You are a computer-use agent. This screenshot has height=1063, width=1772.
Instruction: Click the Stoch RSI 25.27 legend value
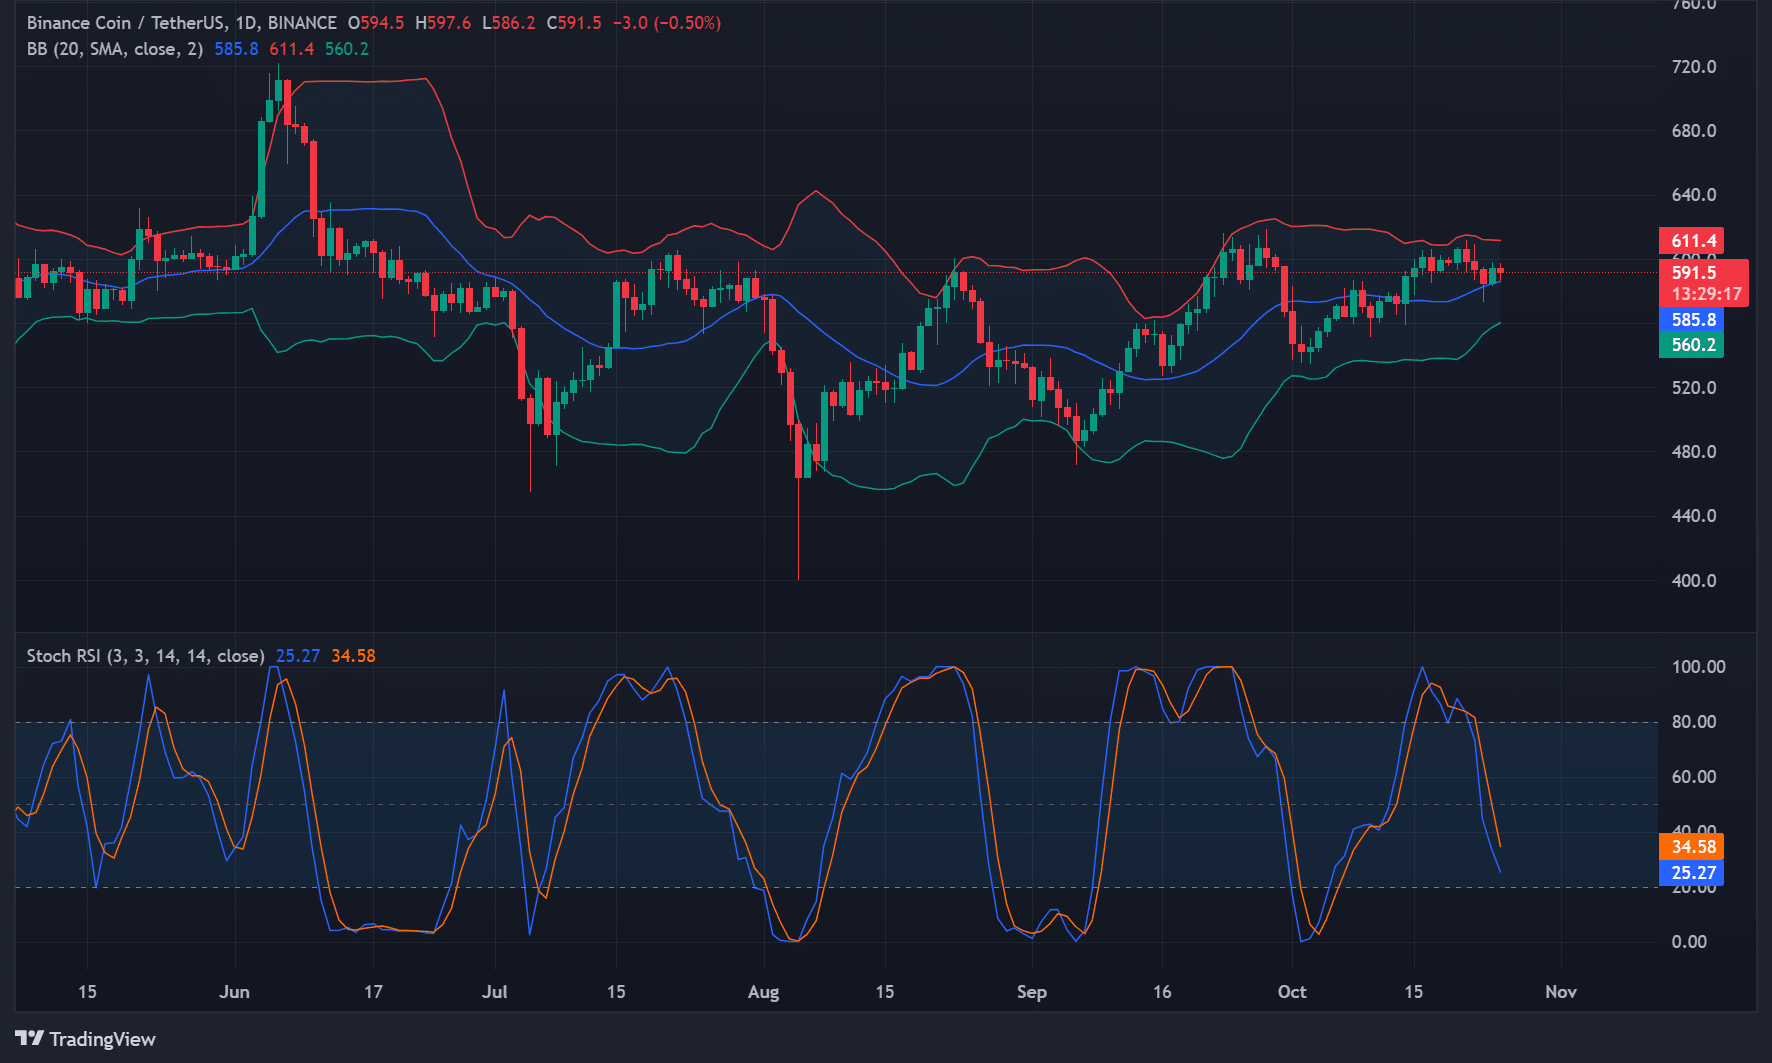pyautogui.click(x=298, y=656)
